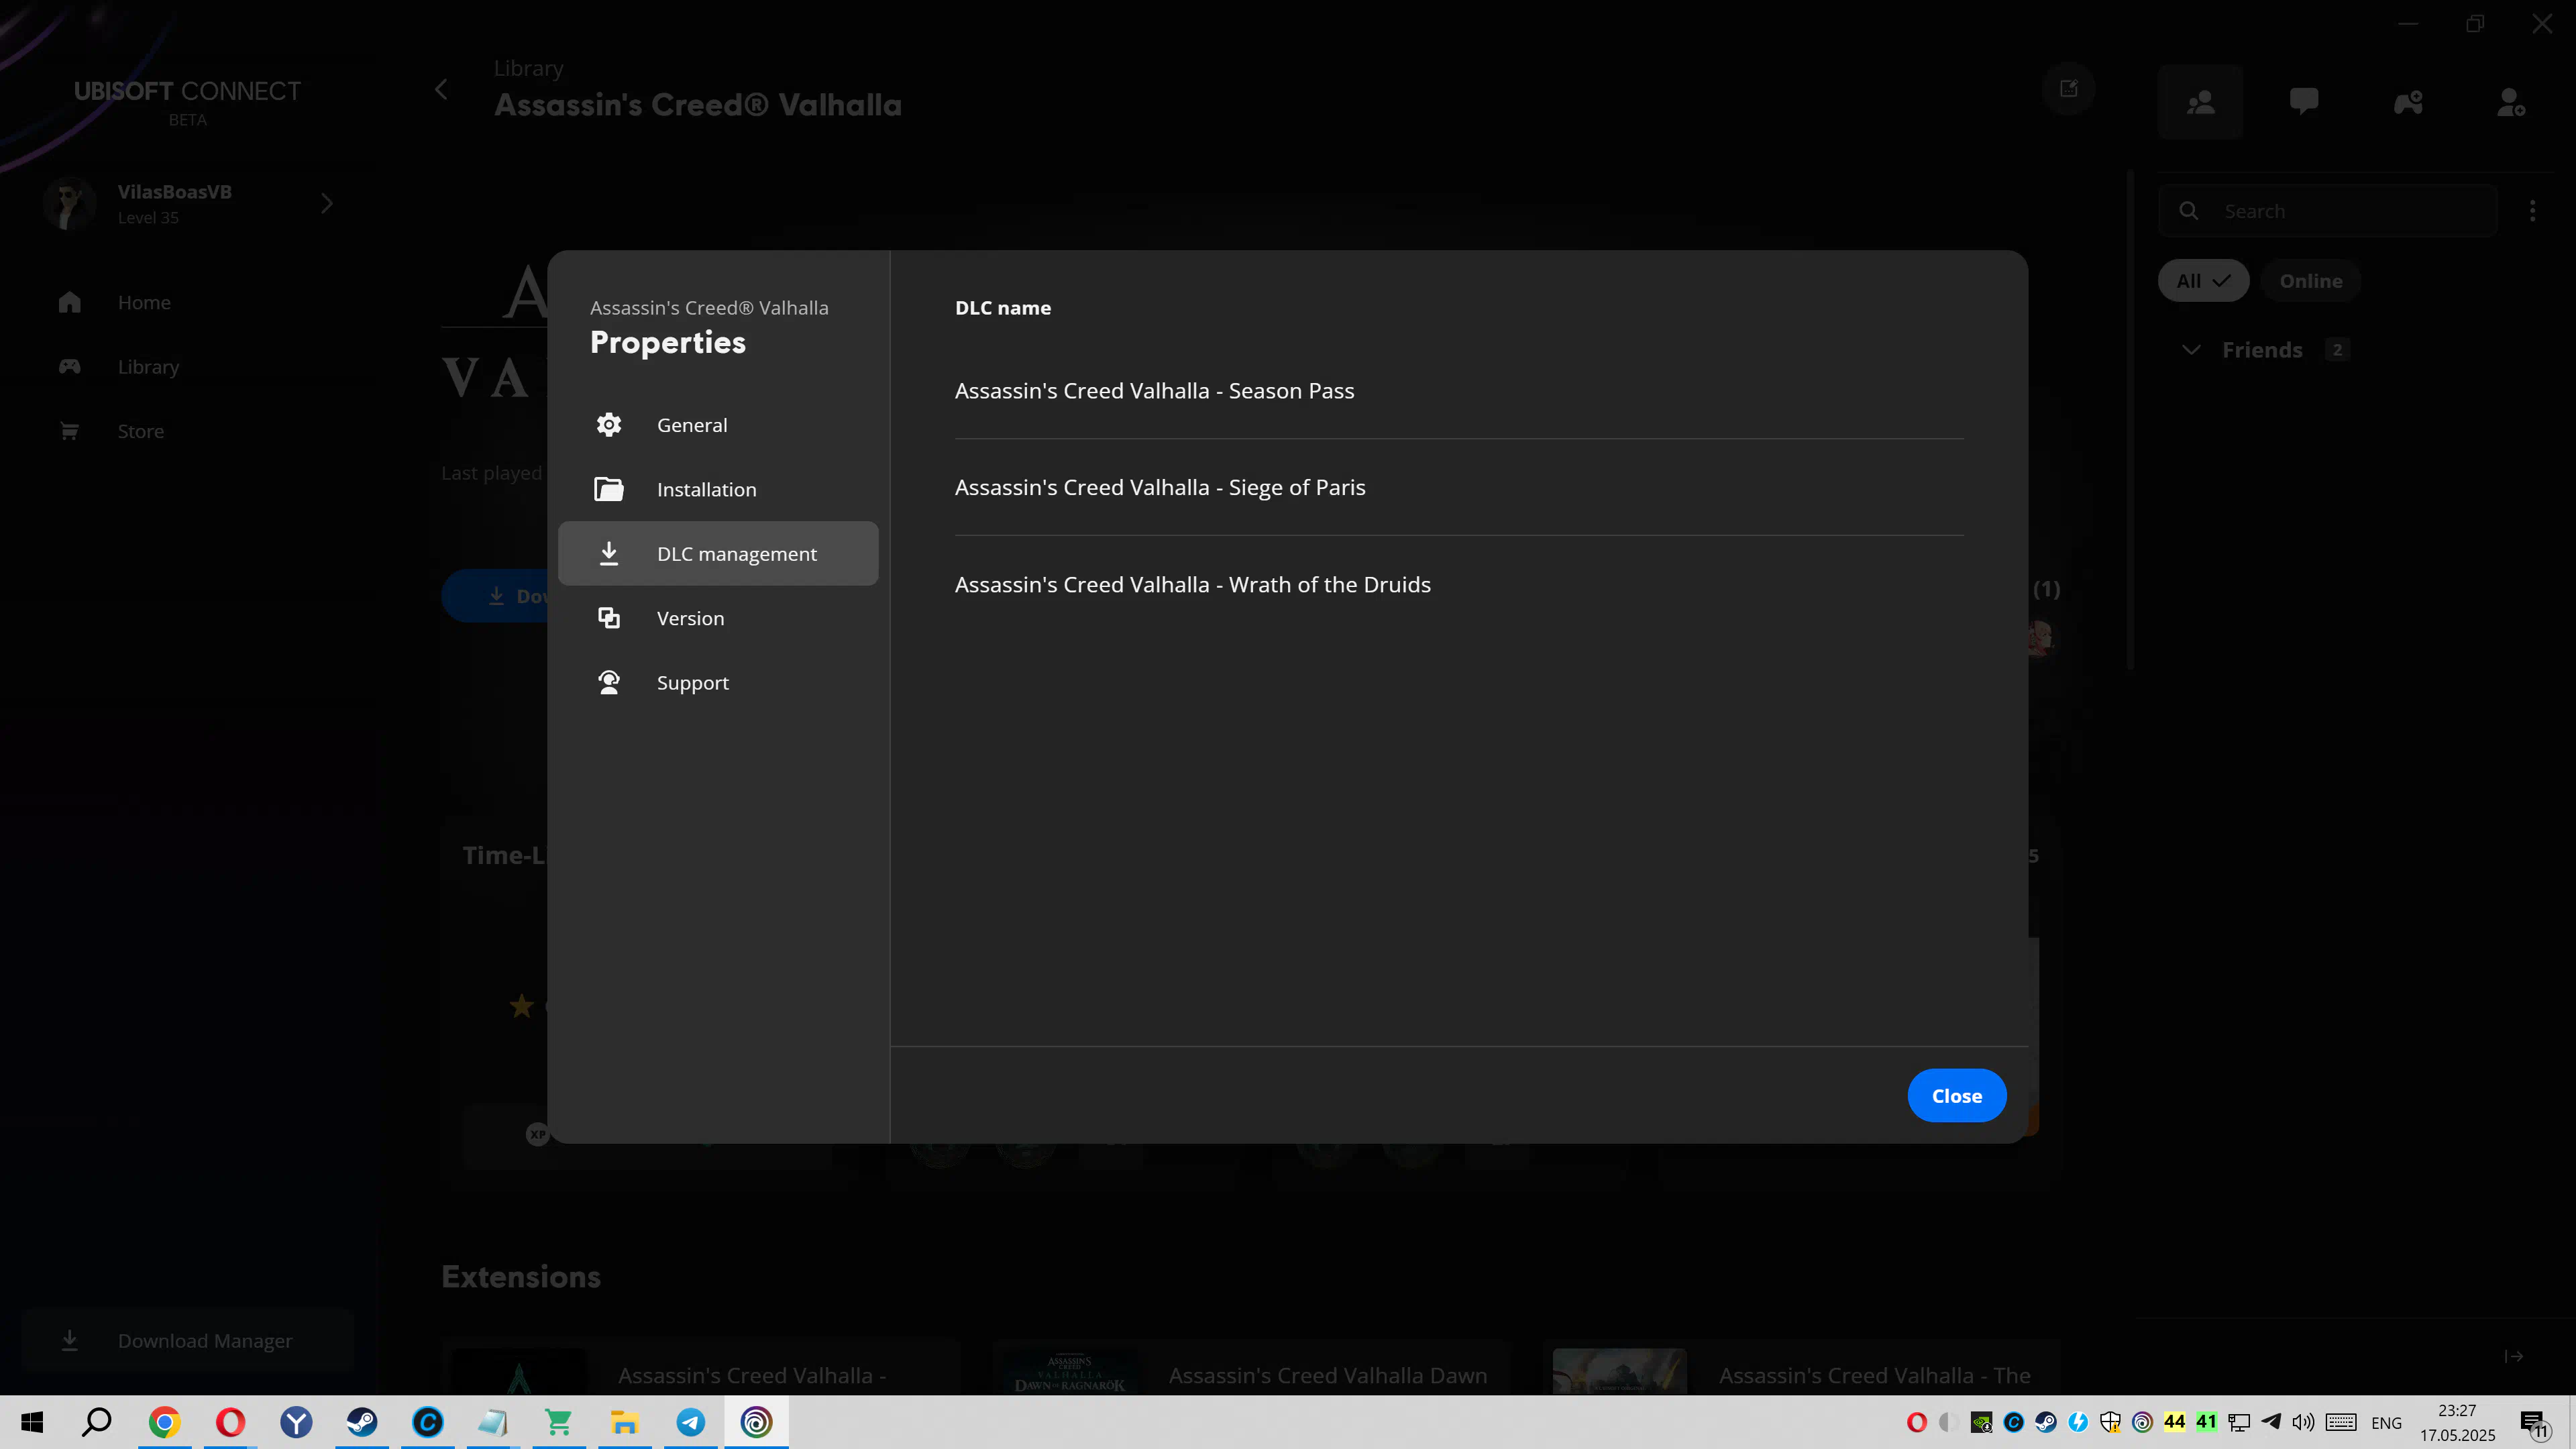Viewport: 2576px width, 1449px height.
Task: Click the friends search field
Action: coord(2327,211)
